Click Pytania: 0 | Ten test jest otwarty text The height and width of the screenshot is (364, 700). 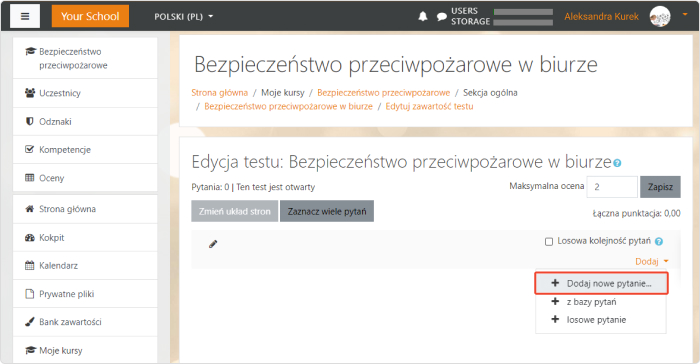(253, 187)
